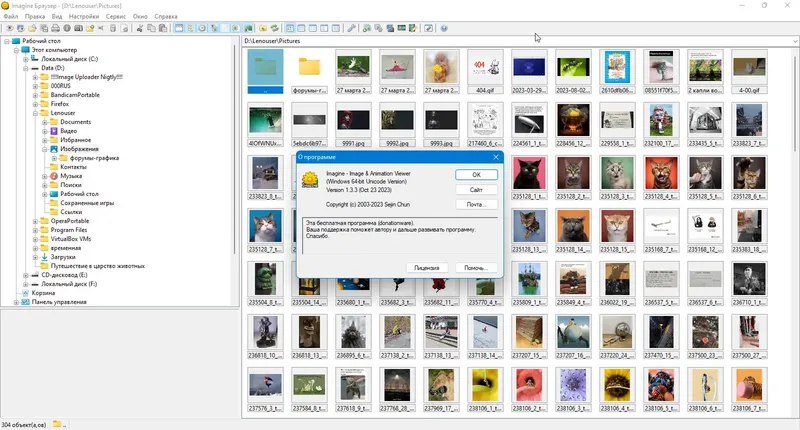
Task: Click the green refresh arrows icon
Action: (274, 28)
